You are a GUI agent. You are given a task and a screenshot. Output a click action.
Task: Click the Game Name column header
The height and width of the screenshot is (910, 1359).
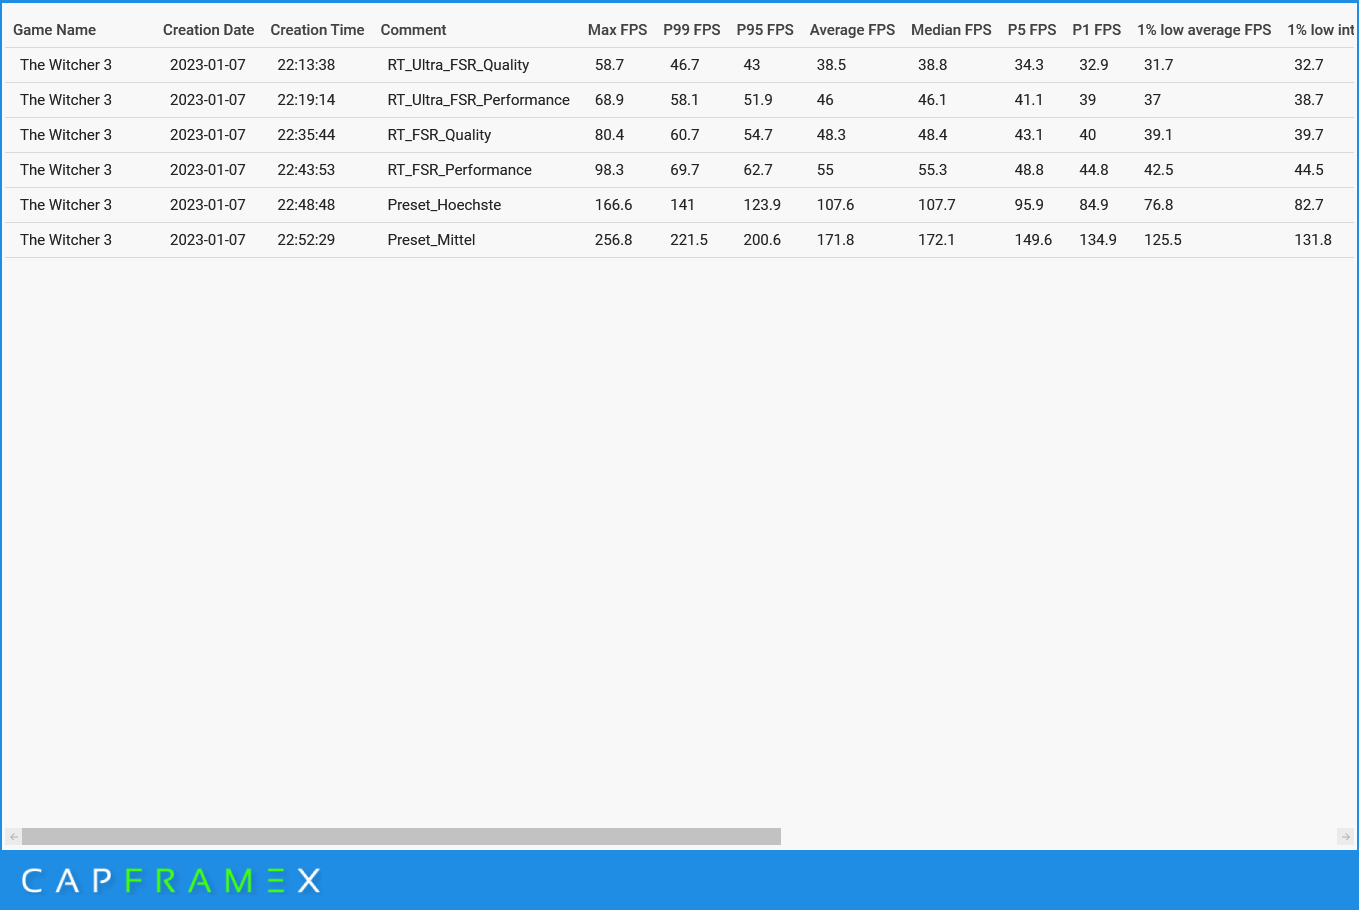(54, 30)
